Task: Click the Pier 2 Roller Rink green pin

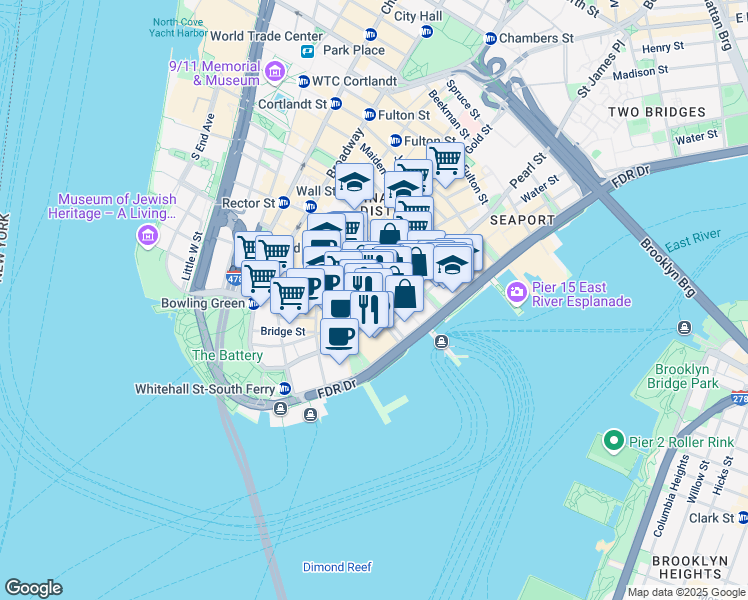Action: click(614, 441)
